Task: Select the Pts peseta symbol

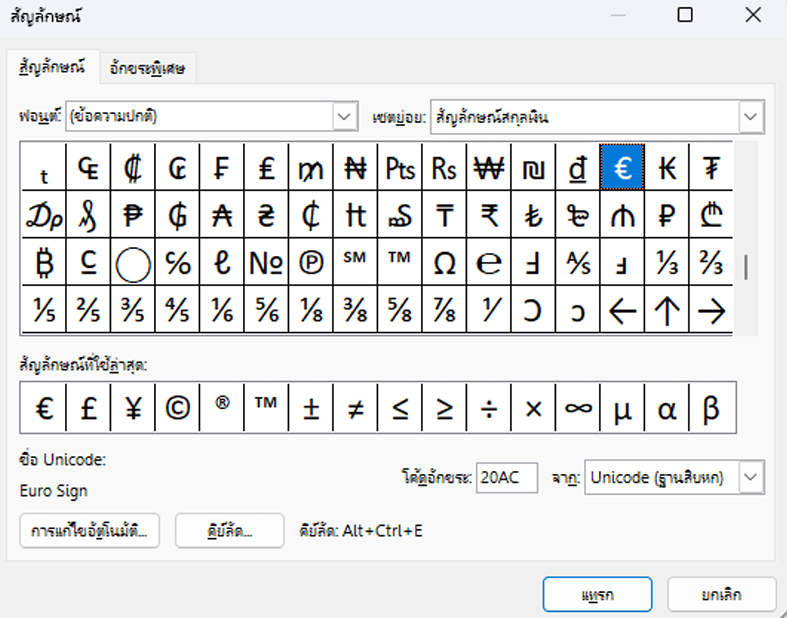Action: point(400,168)
